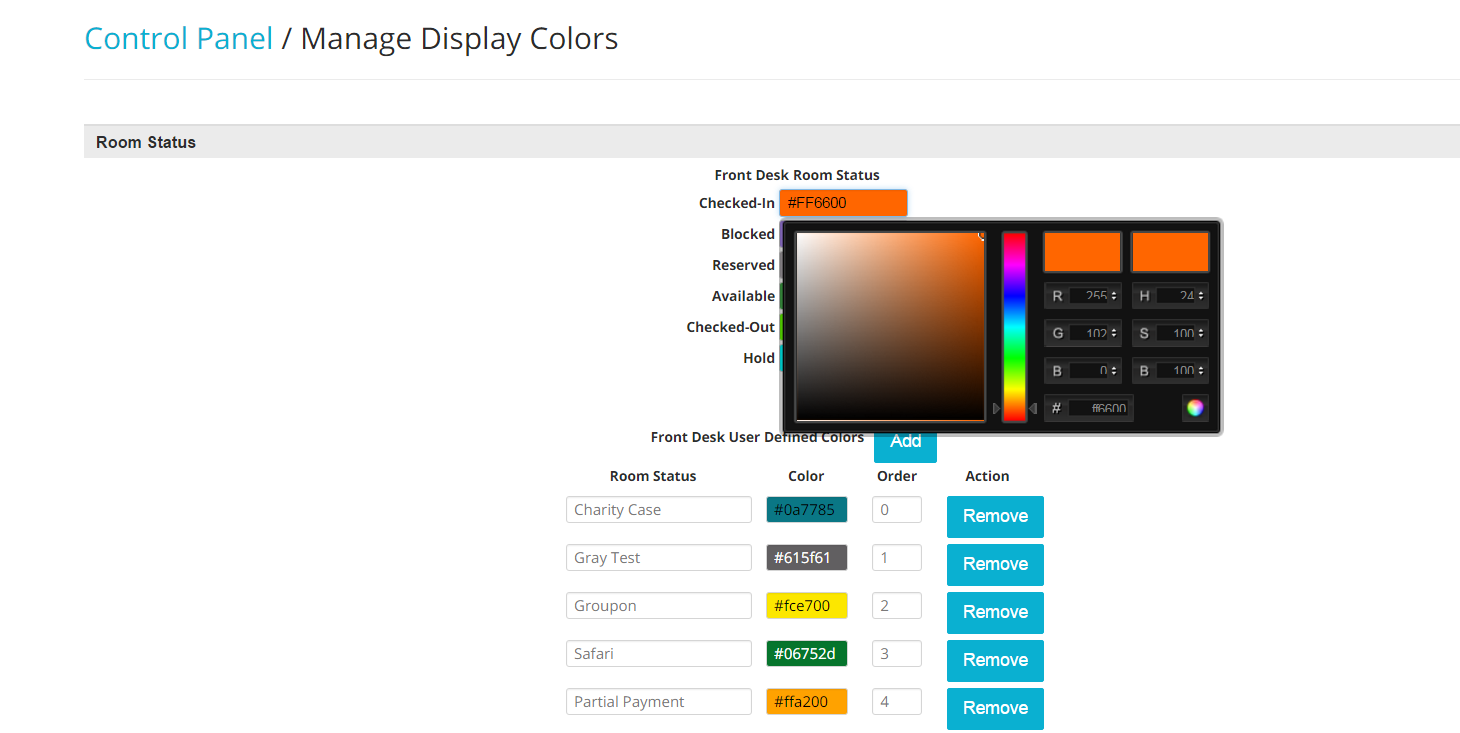The height and width of the screenshot is (733, 1460).
Task: Click the R value input field
Action: coord(1089,296)
